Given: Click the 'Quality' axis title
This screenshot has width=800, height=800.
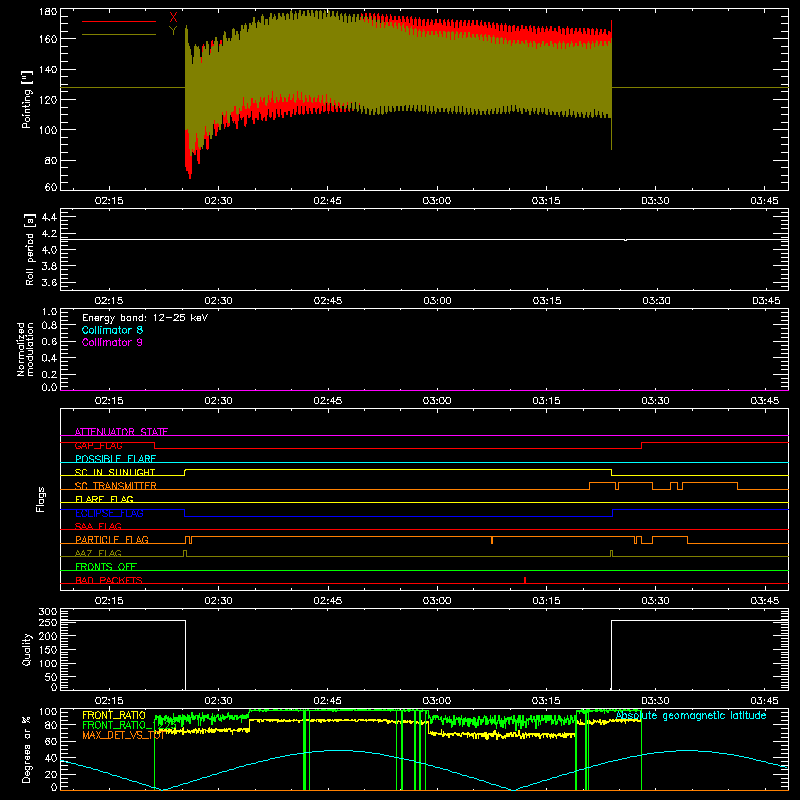Looking at the screenshot, I should tap(27, 649).
